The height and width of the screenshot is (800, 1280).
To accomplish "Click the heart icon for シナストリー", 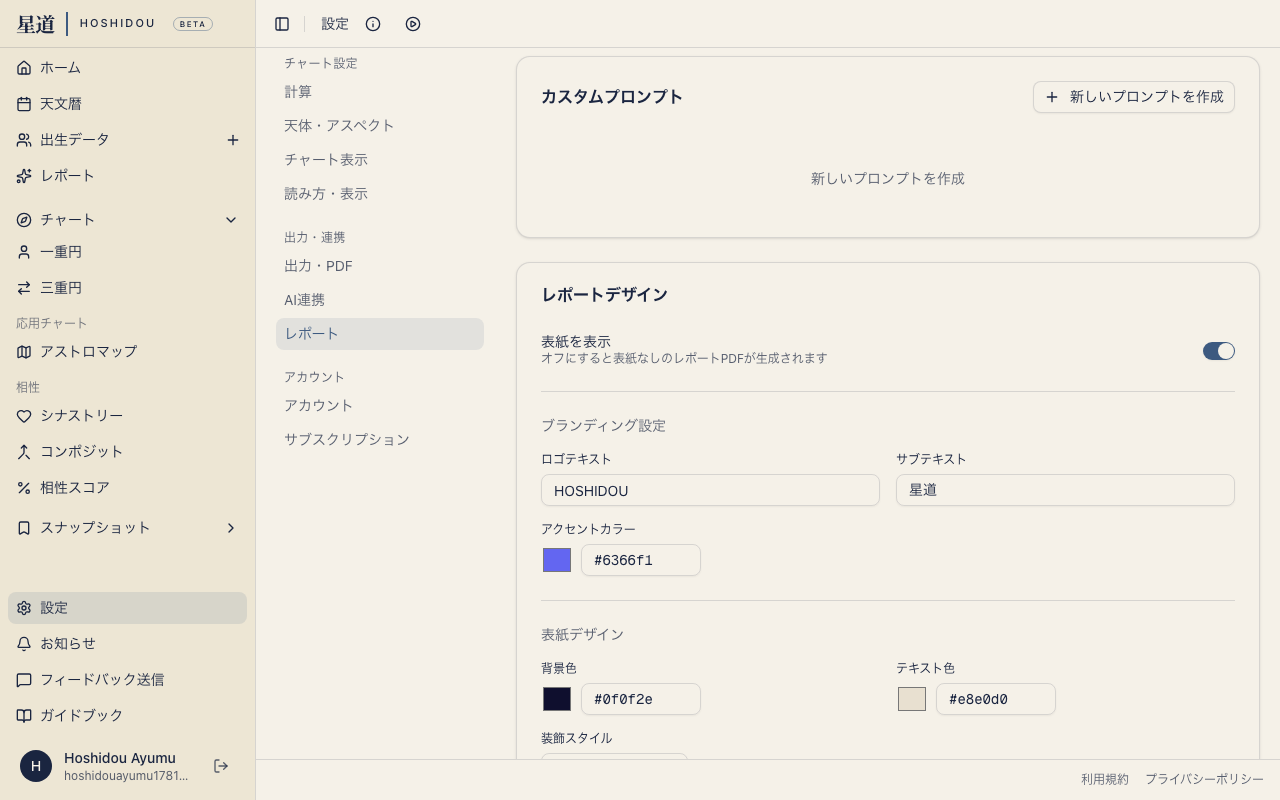I will pyautogui.click(x=24, y=416).
